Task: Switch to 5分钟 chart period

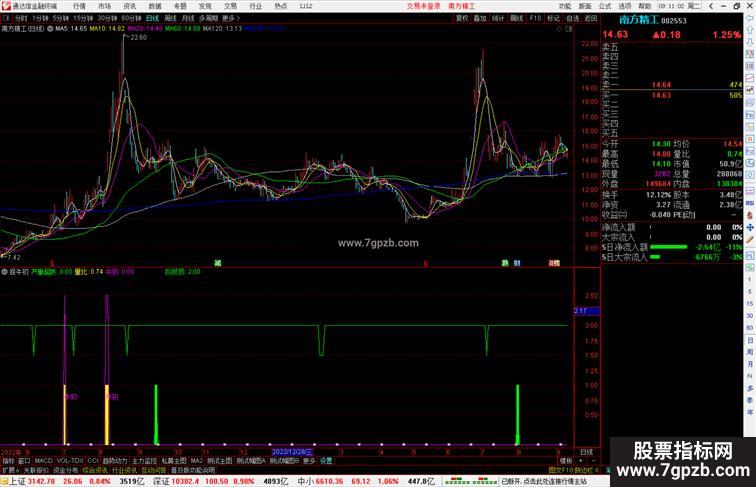Action: (61, 18)
